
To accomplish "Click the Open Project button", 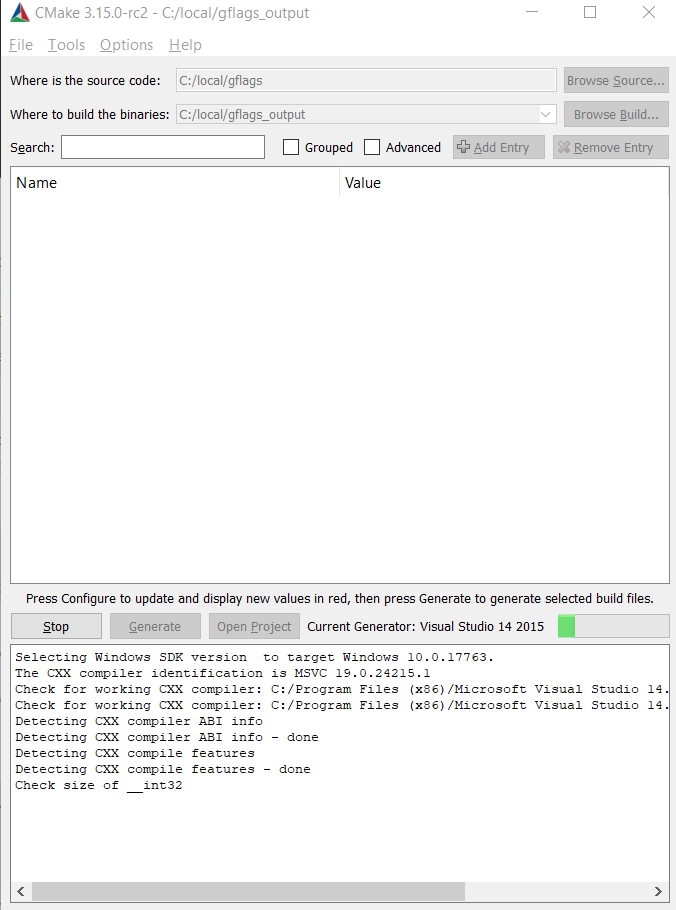I will click(254, 627).
